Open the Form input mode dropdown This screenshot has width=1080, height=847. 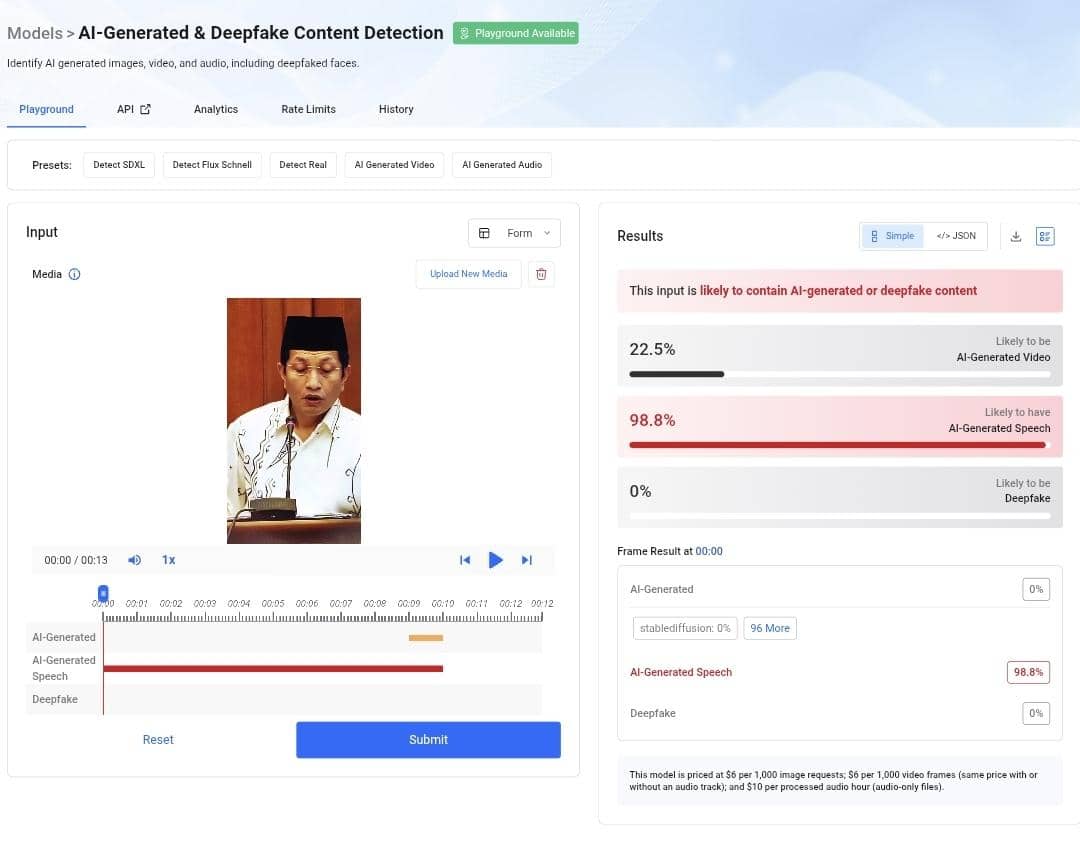pyautogui.click(x=514, y=233)
